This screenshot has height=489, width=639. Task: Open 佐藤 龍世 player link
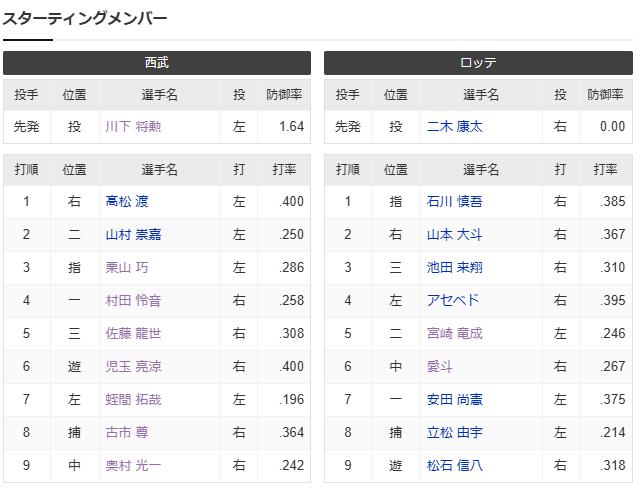(133, 333)
